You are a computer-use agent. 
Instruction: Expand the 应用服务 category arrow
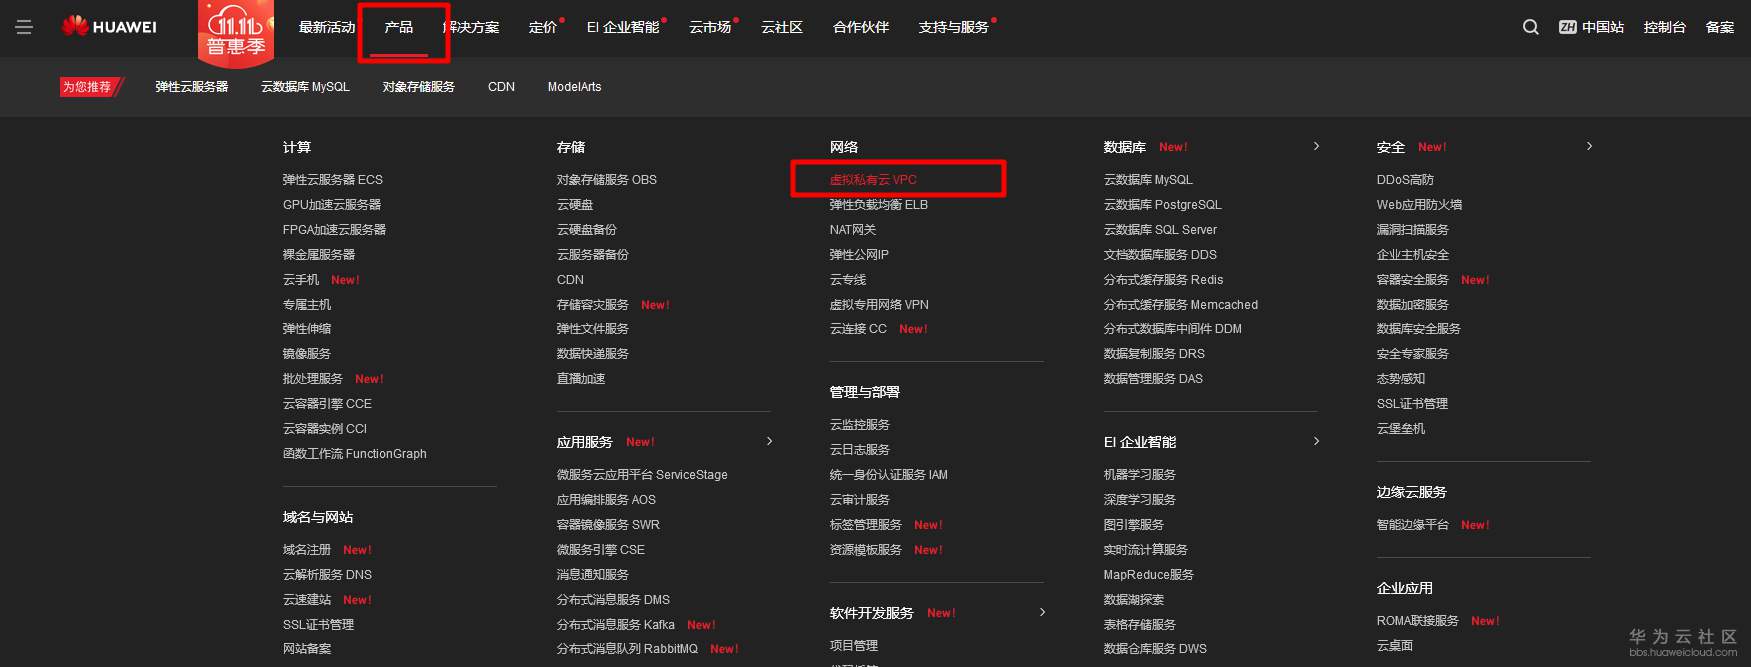(769, 441)
